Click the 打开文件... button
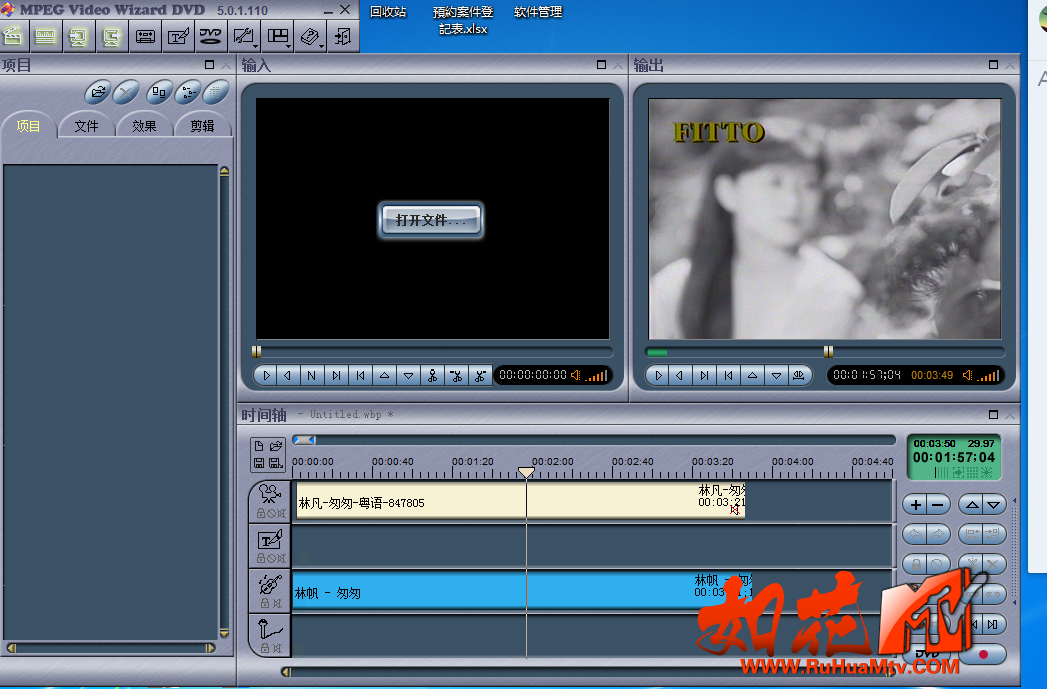The image size is (1047, 689). [x=431, y=220]
